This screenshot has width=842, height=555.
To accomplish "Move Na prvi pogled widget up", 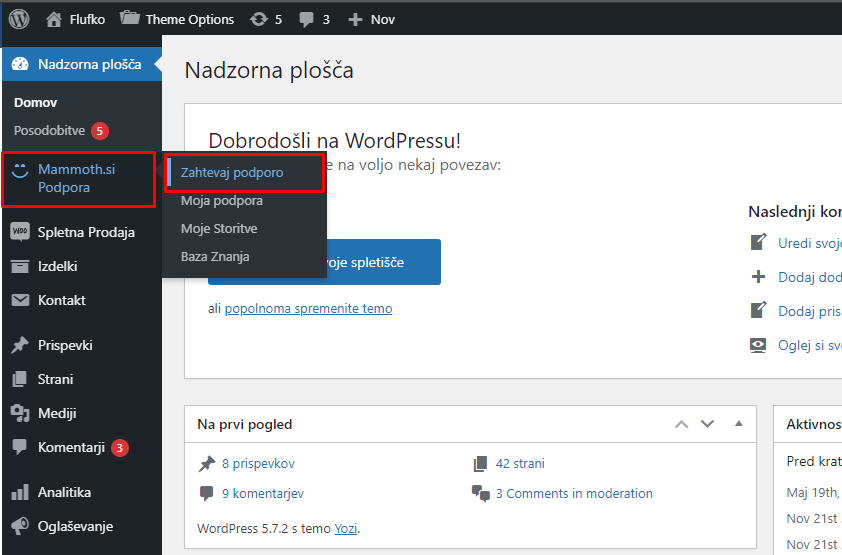I will coord(681,424).
